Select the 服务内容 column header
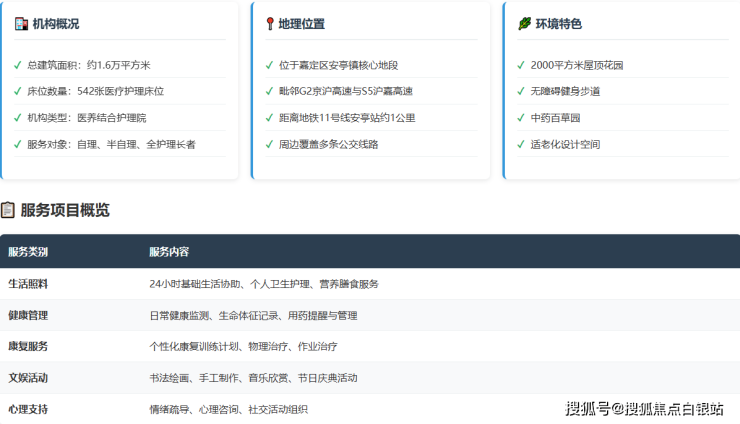 (x=169, y=252)
